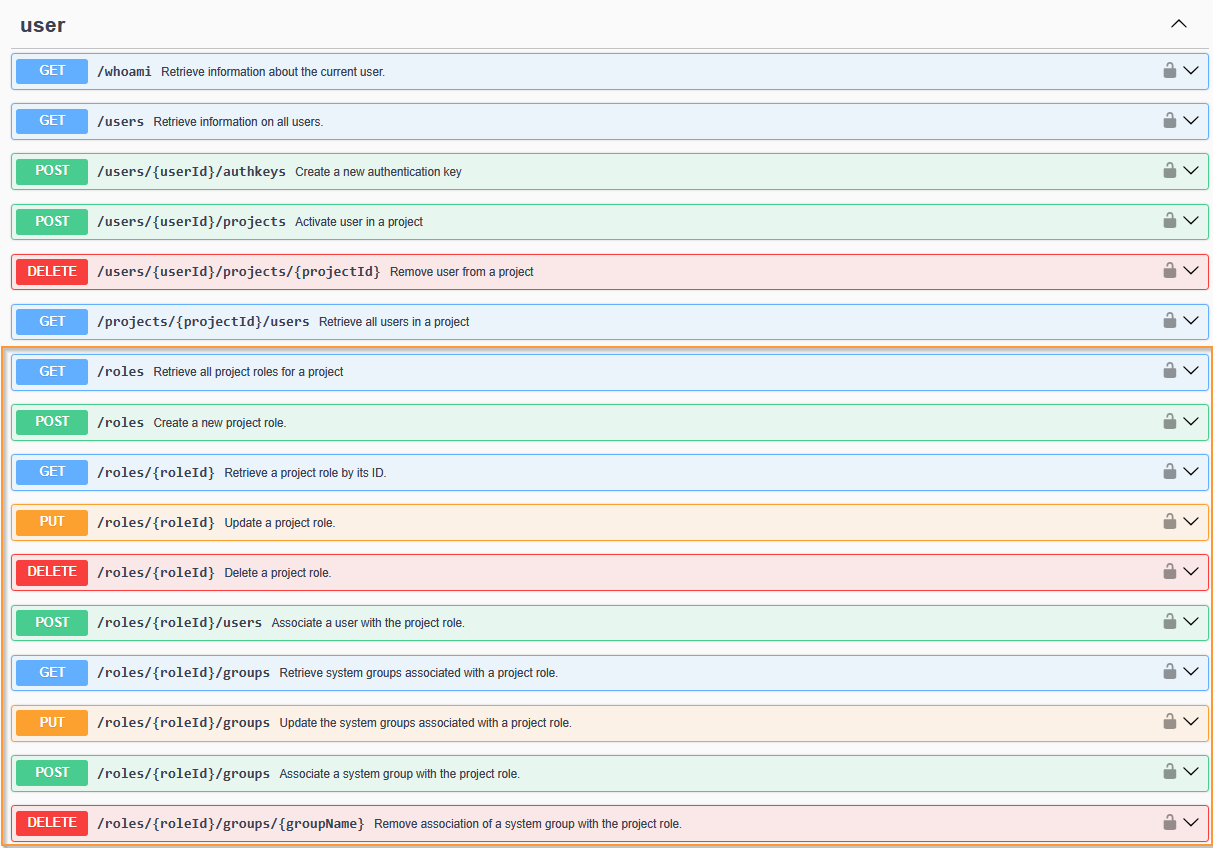This screenshot has width=1213, height=848.
Task: Click 'Retrieve all project roles for a project' text
Action: (248, 372)
